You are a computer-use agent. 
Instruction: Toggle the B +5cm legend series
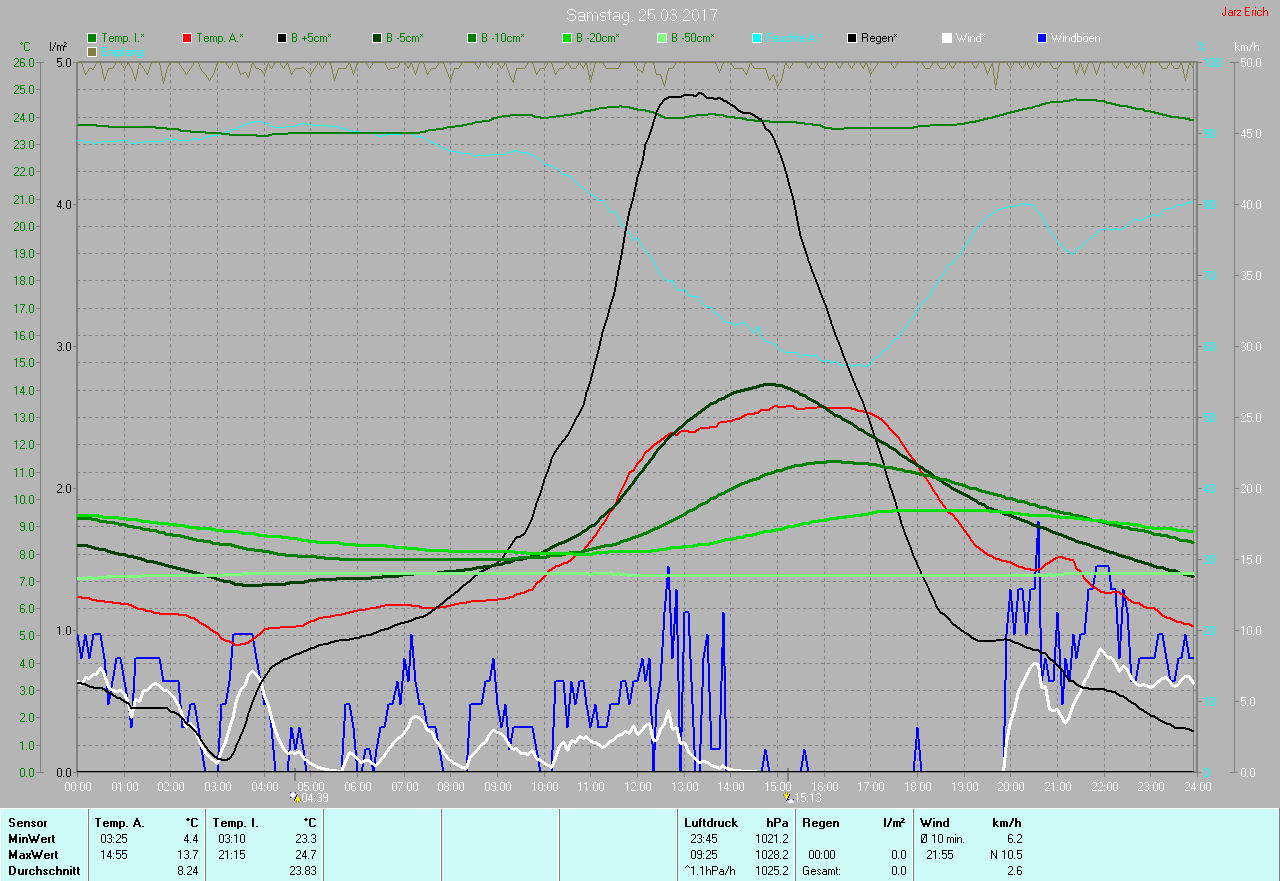coord(310,38)
